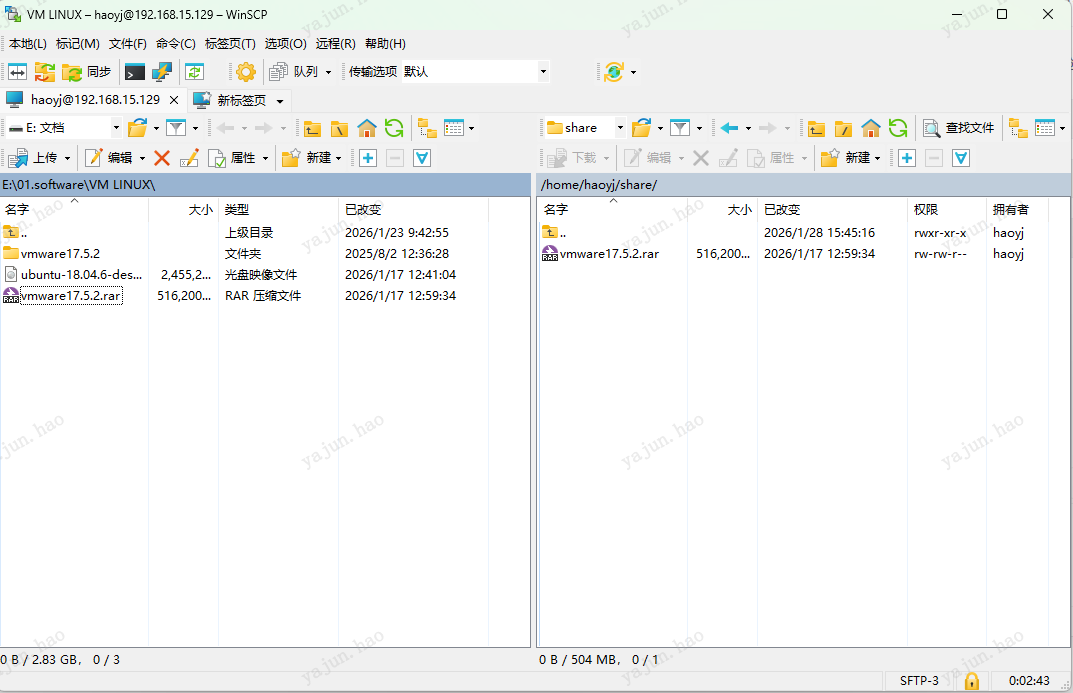Select local file ubuntu-18.04.6-des...
This screenshot has width=1073, height=693.
(81, 274)
